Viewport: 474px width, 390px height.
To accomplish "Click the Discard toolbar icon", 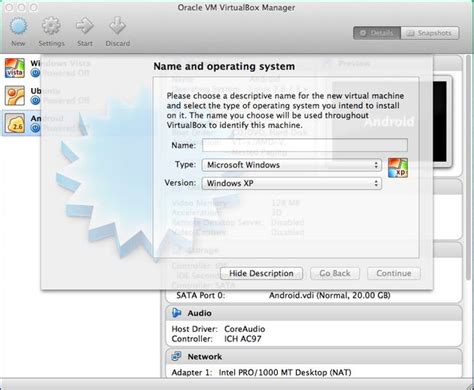I will point(117,26).
